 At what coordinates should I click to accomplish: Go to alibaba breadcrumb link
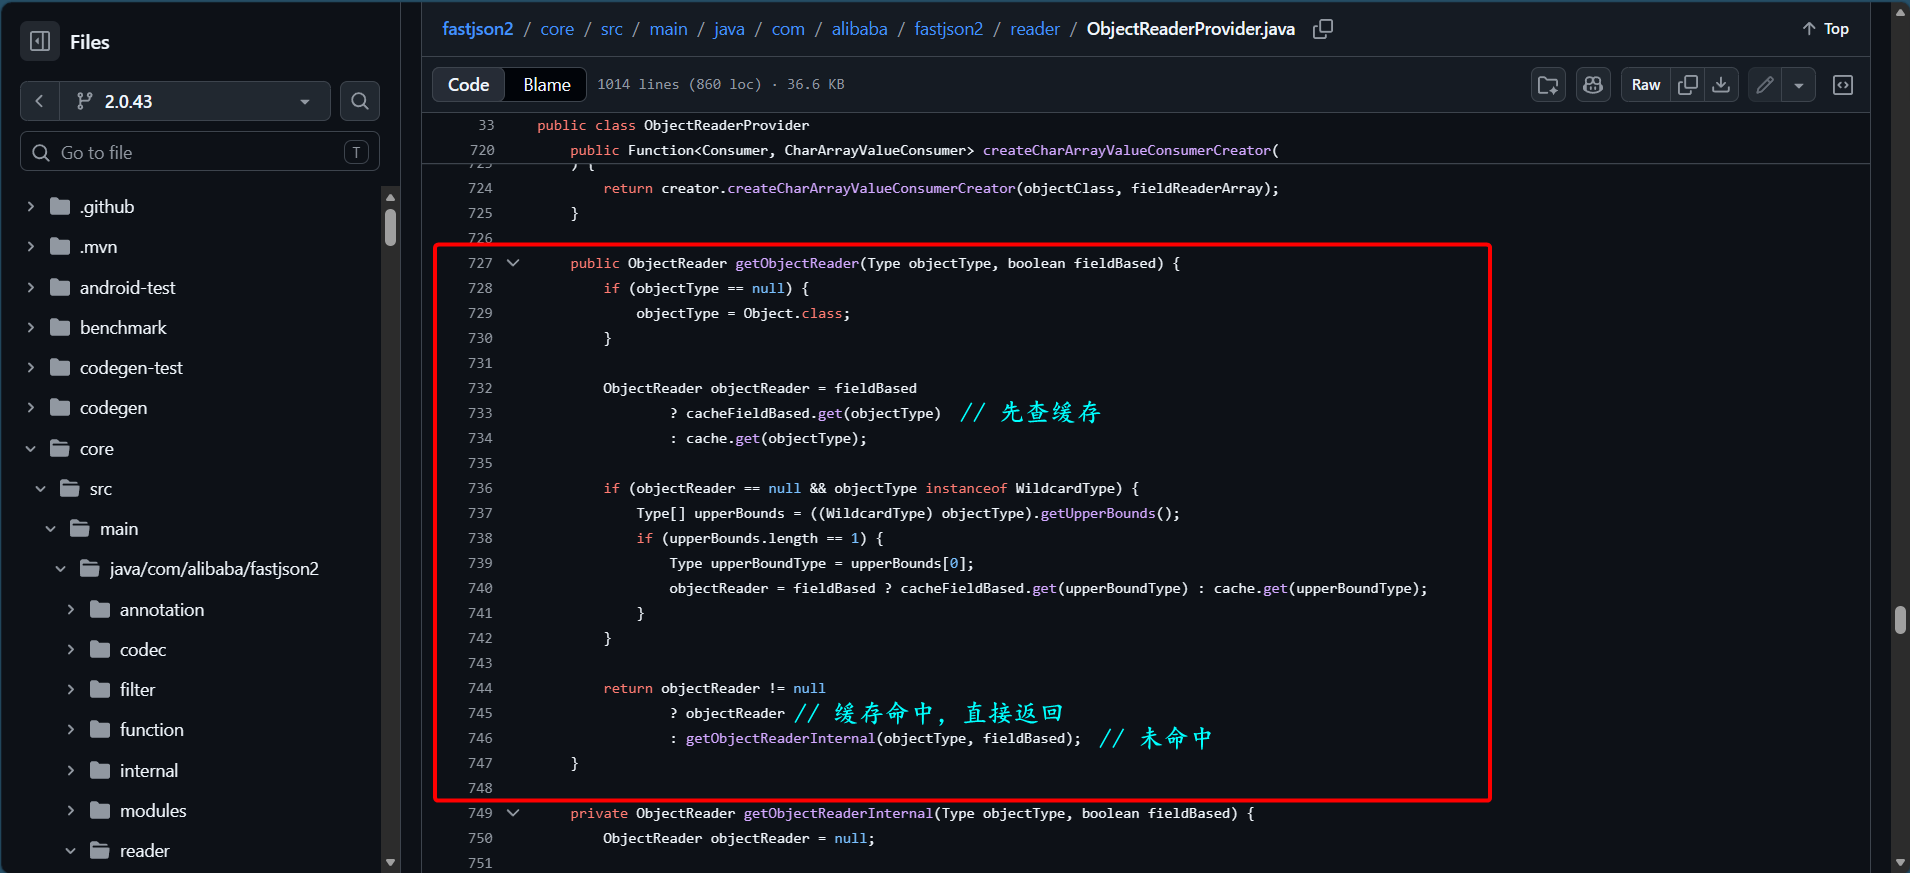860,29
